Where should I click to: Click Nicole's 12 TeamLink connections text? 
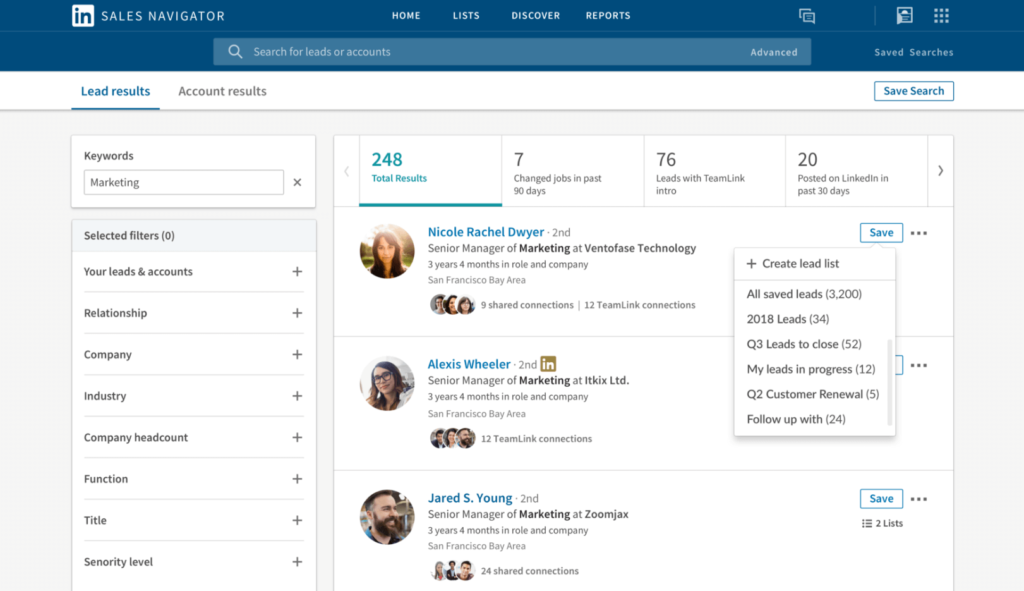pyautogui.click(x=639, y=305)
